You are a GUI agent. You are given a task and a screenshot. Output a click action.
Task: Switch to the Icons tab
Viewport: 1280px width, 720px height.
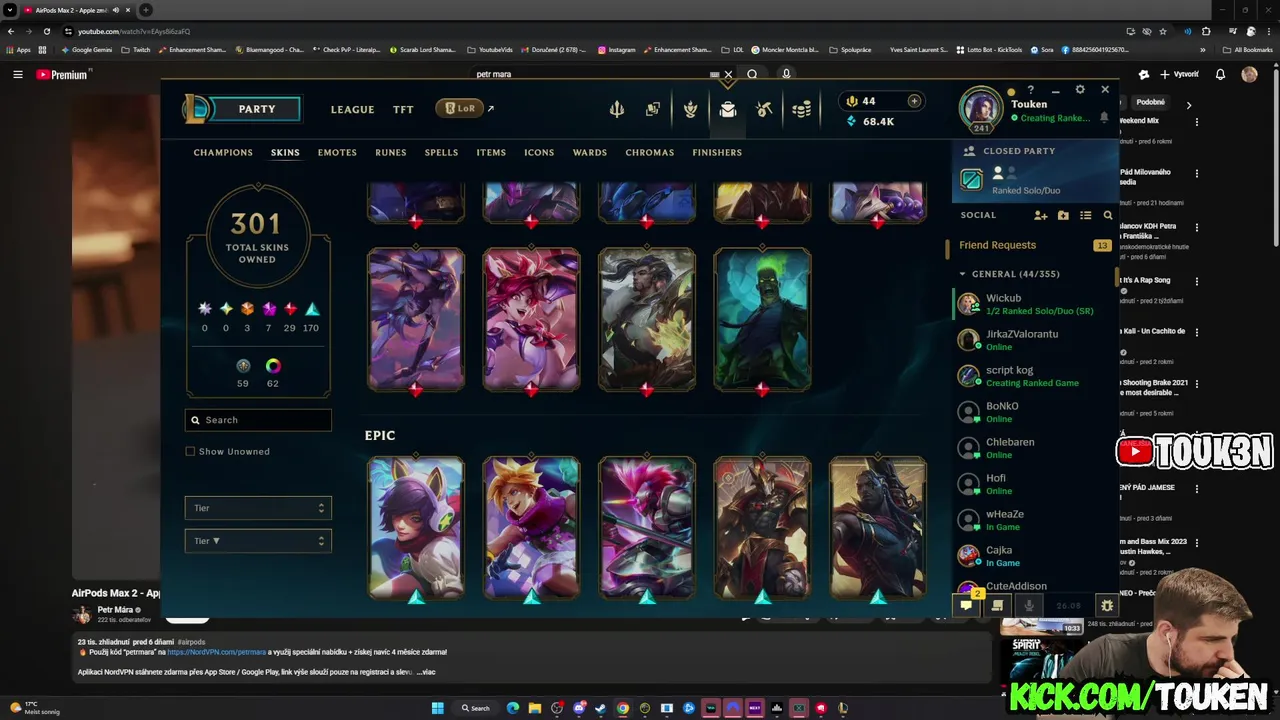pos(539,152)
